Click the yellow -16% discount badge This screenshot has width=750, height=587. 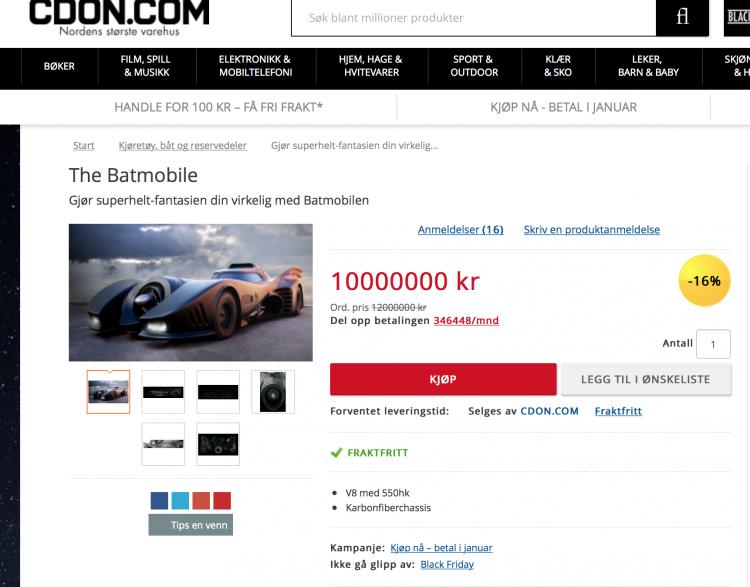pos(704,280)
